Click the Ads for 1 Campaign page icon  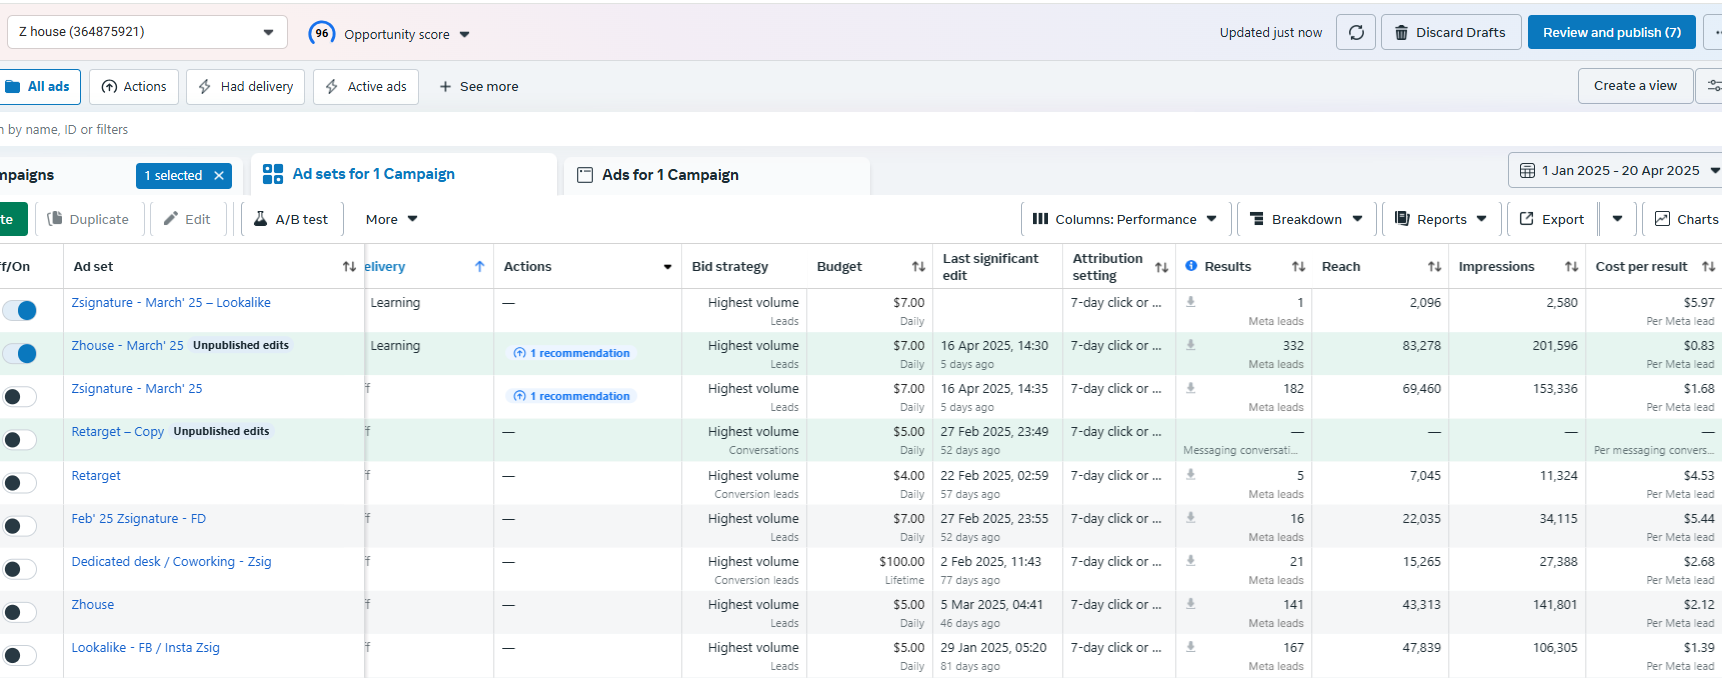pyautogui.click(x=586, y=175)
